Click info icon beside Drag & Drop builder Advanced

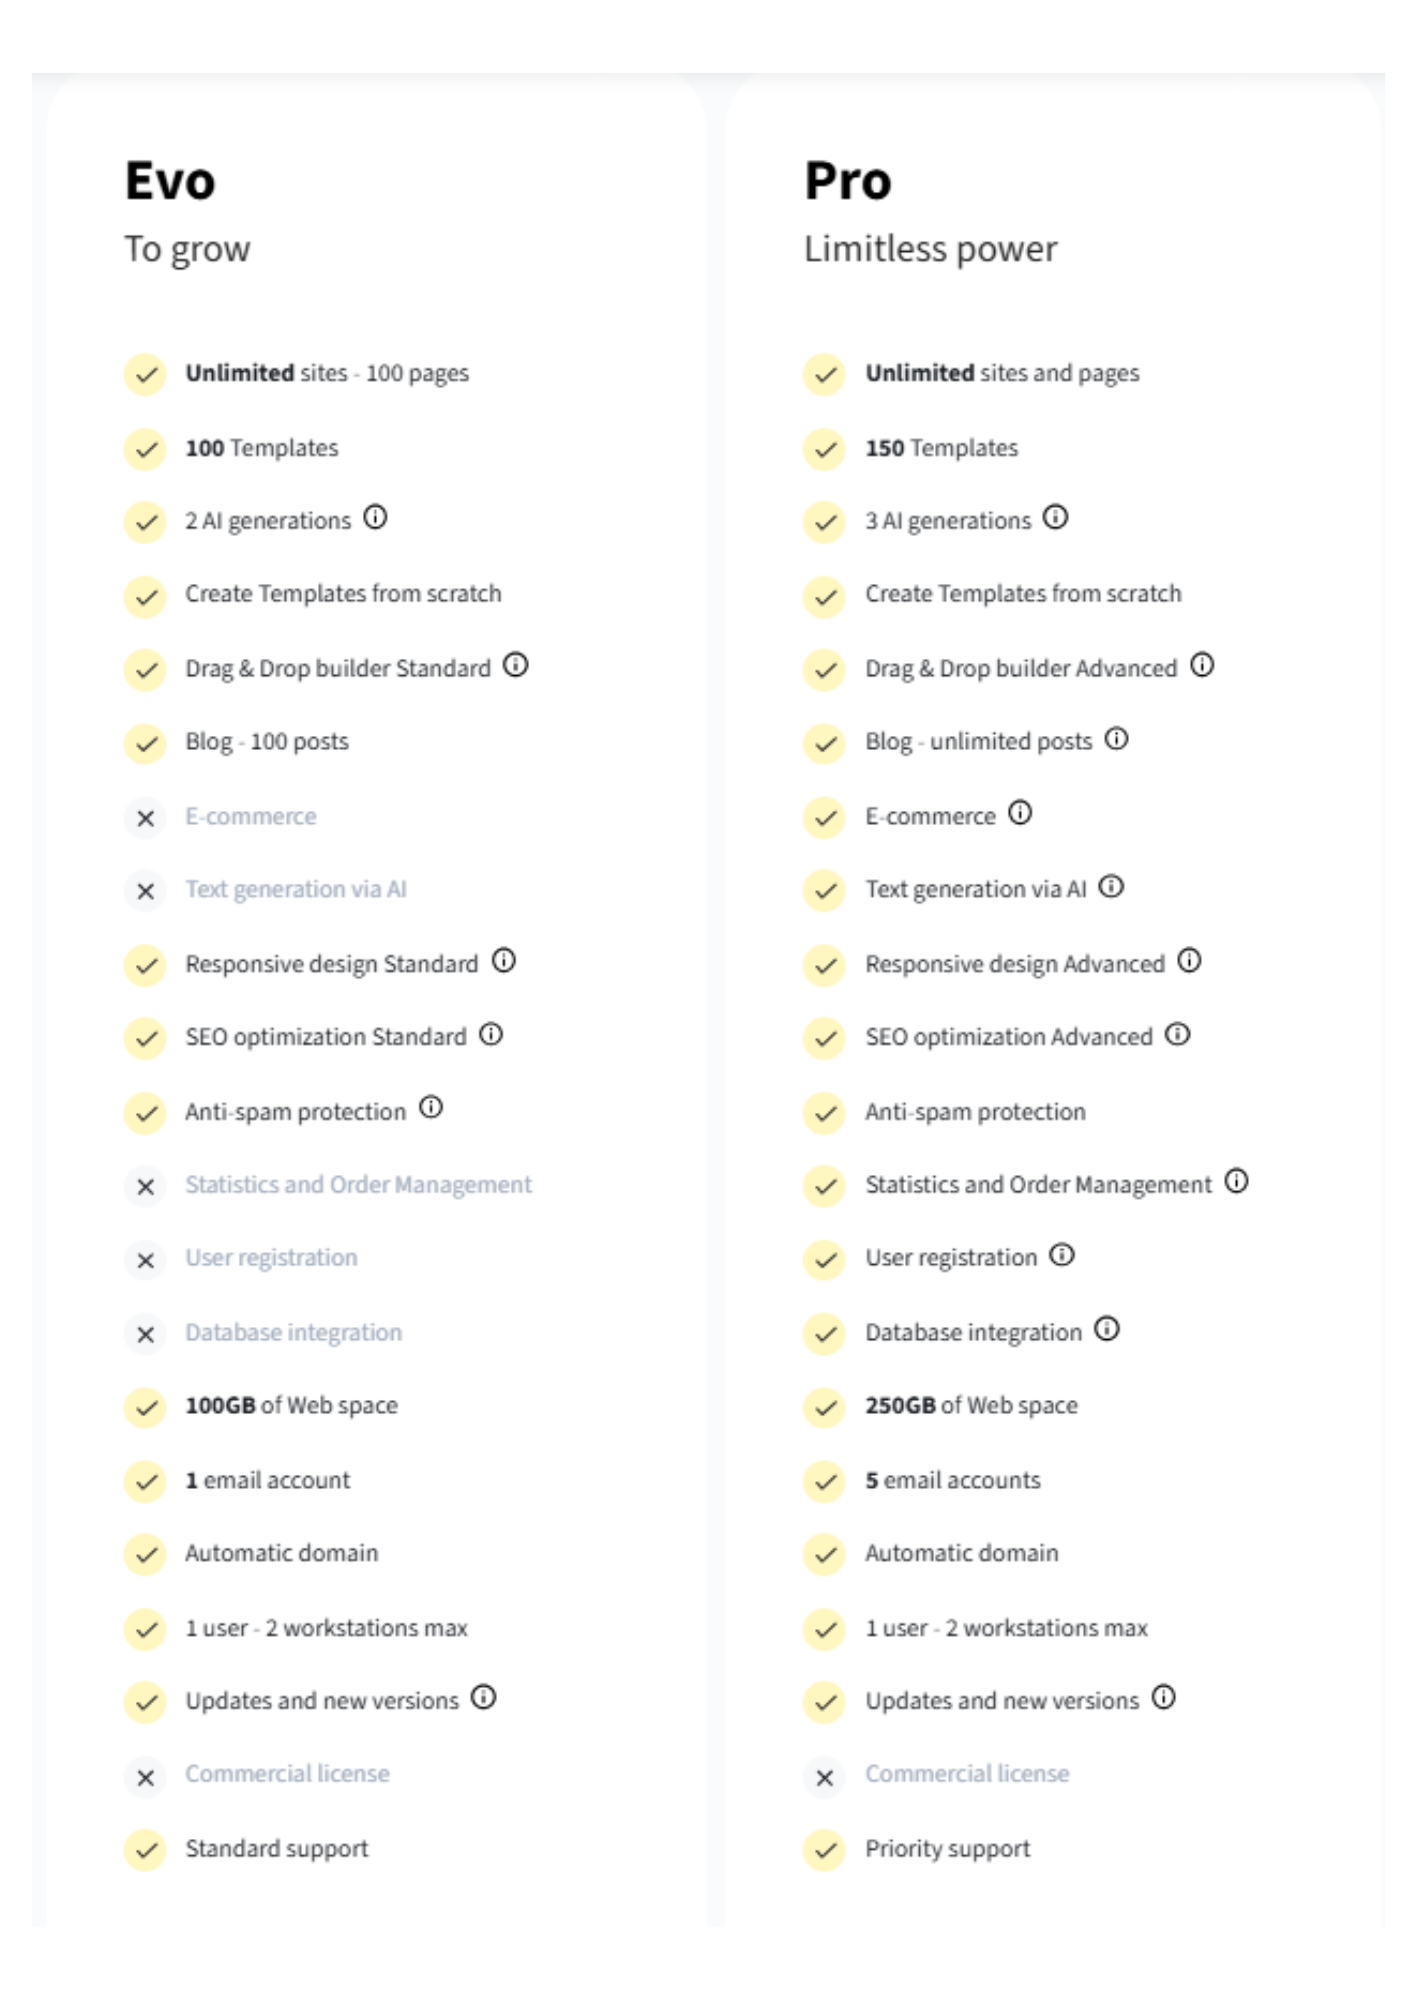point(1202,665)
